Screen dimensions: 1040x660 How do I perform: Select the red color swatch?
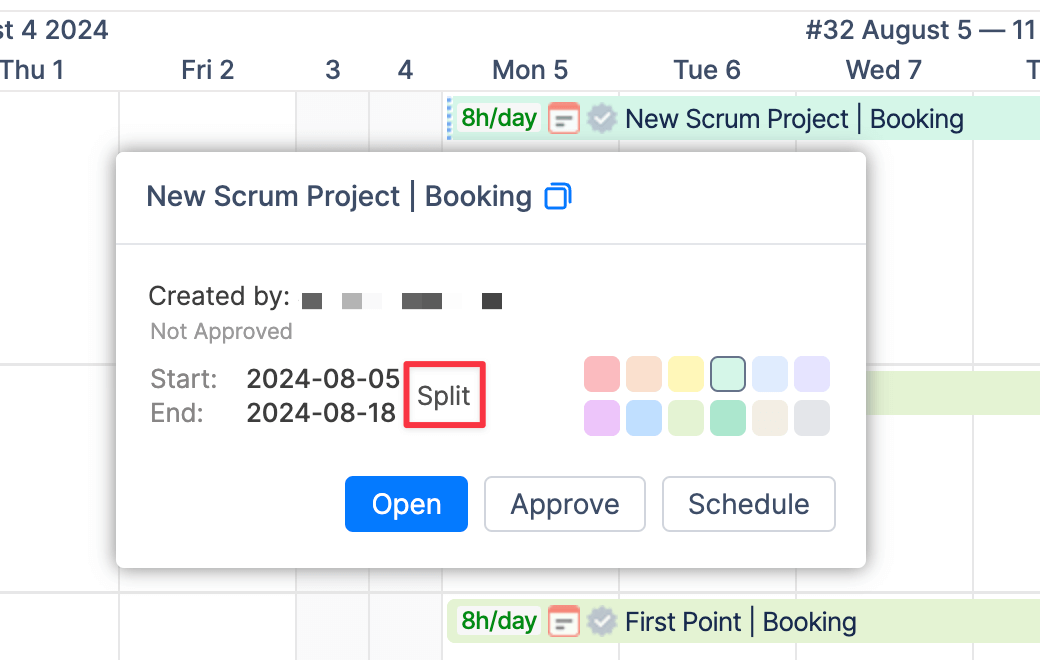click(x=602, y=374)
